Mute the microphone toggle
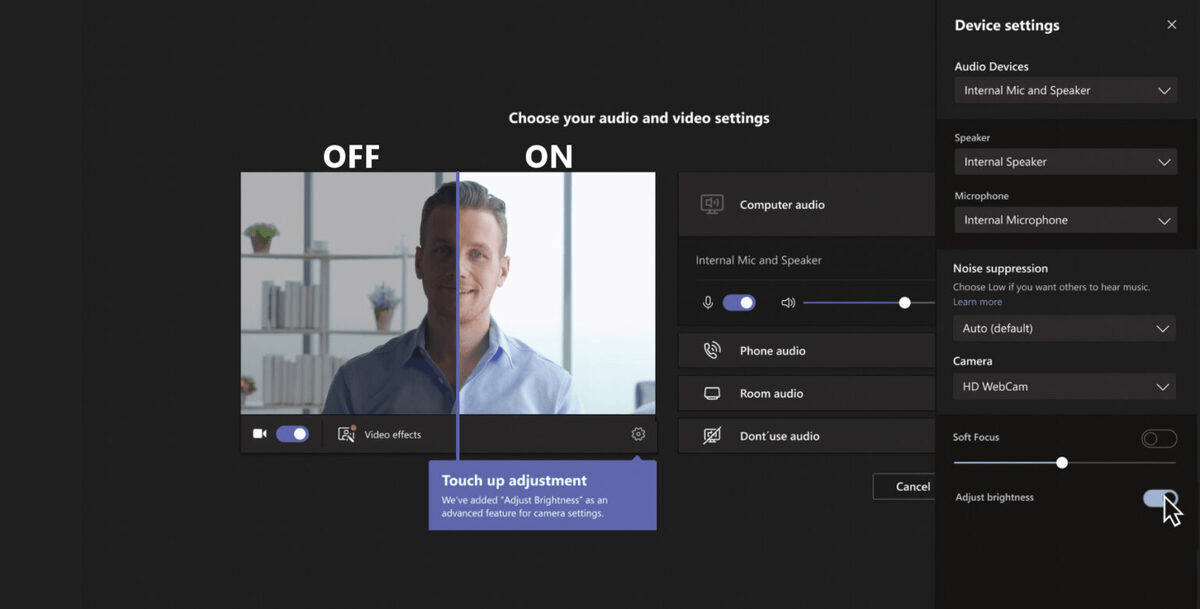Viewport: 1200px width, 609px height. 738,301
